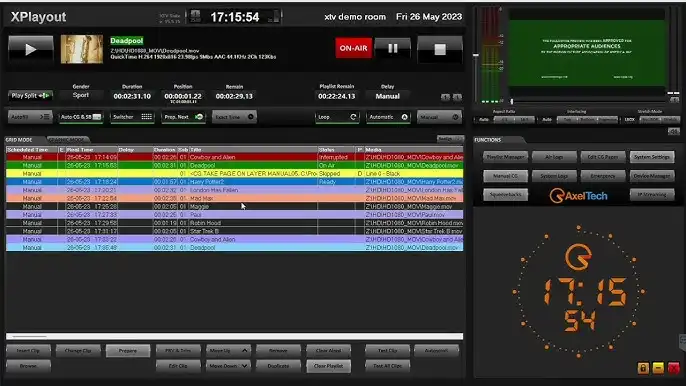Click Clear Playlist button
Screen dimensions: 686x386
tap(329, 366)
